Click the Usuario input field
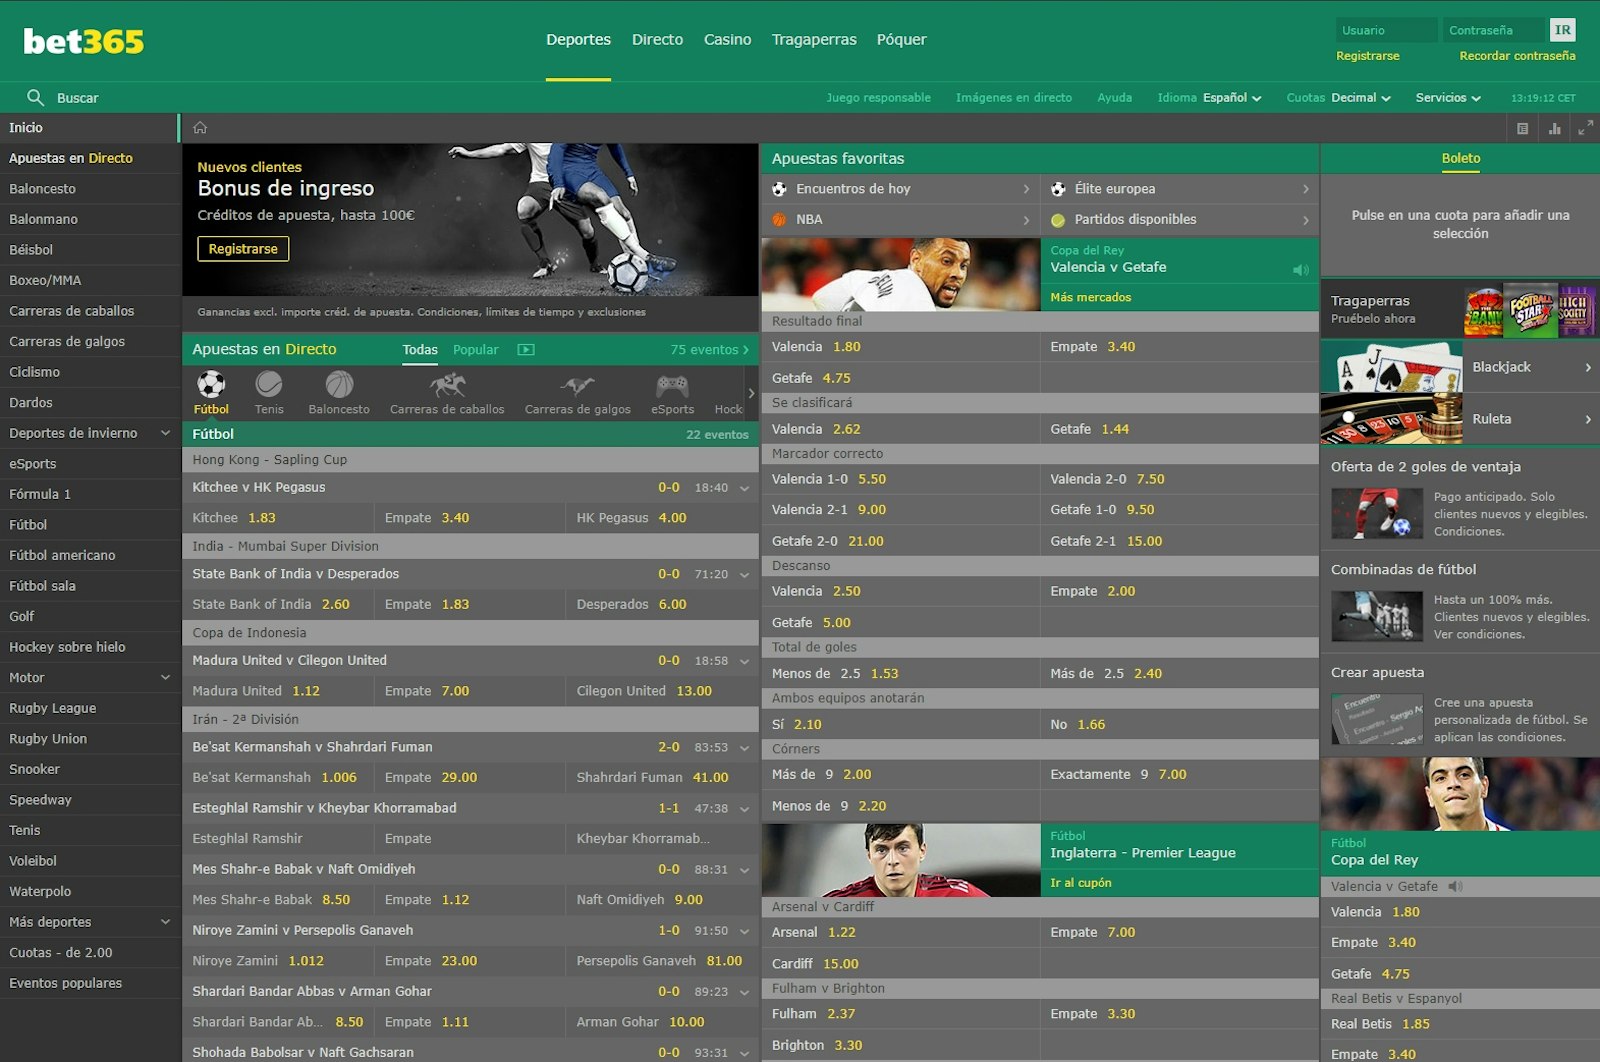Screen dimensions: 1600x1062 (1385, 30)
